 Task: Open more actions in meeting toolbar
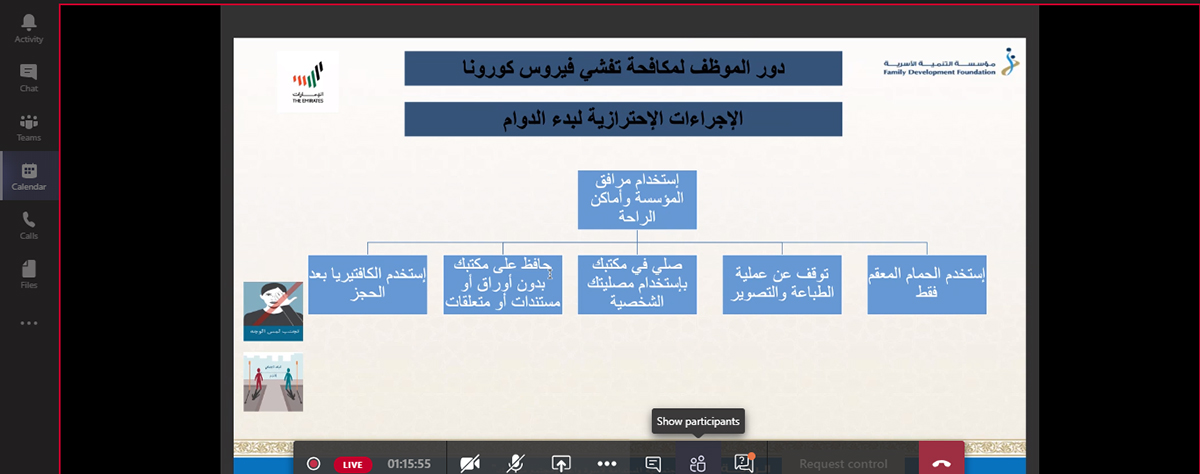pyautogui.click(x=606, y=463)
